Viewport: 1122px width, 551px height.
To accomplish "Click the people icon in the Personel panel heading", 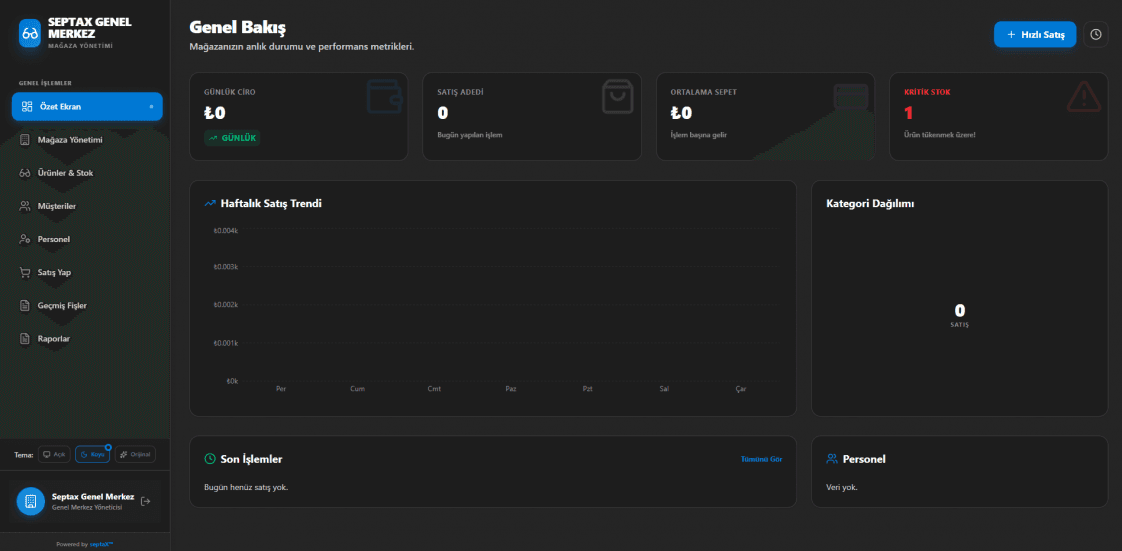I will [x=831, y=459].
